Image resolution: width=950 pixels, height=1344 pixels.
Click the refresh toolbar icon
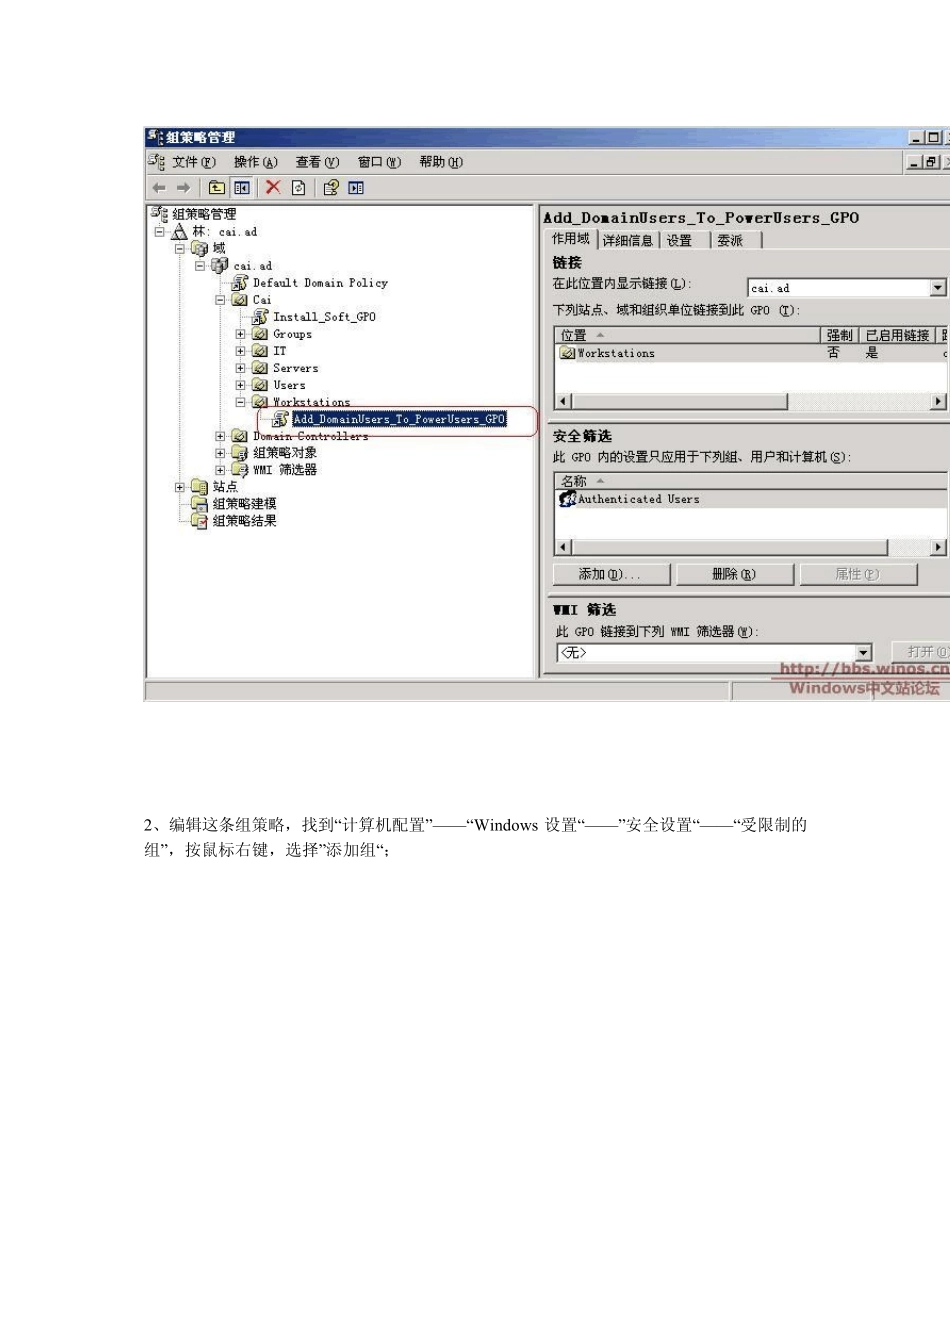pos(298,188)
